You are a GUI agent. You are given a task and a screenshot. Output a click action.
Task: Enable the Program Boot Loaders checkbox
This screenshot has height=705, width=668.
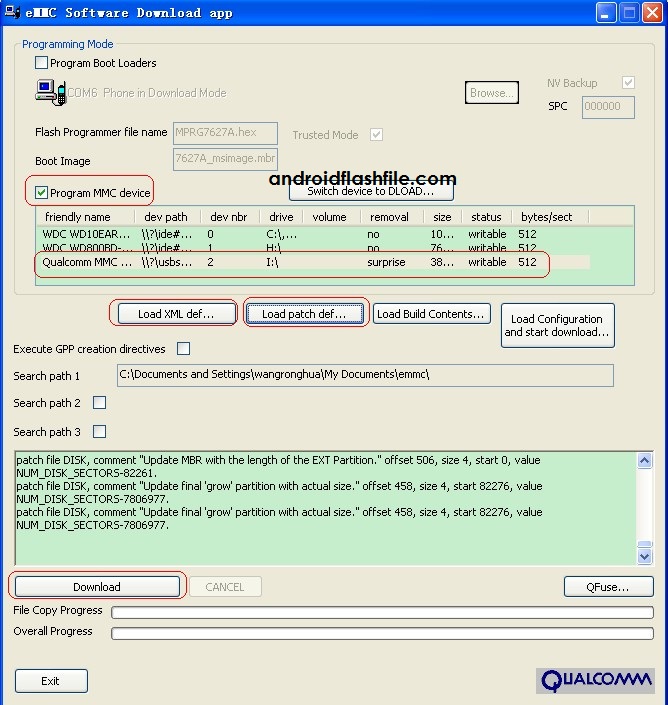(x=41, y=62)
